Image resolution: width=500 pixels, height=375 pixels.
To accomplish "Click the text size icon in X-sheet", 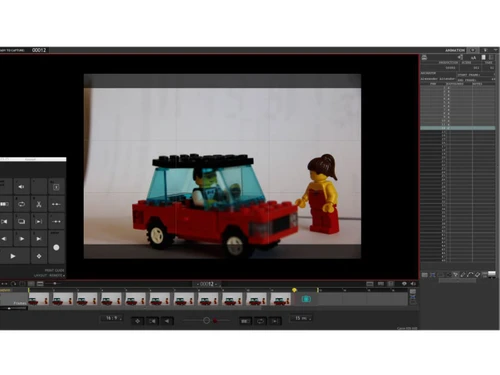I will point(473,58).
